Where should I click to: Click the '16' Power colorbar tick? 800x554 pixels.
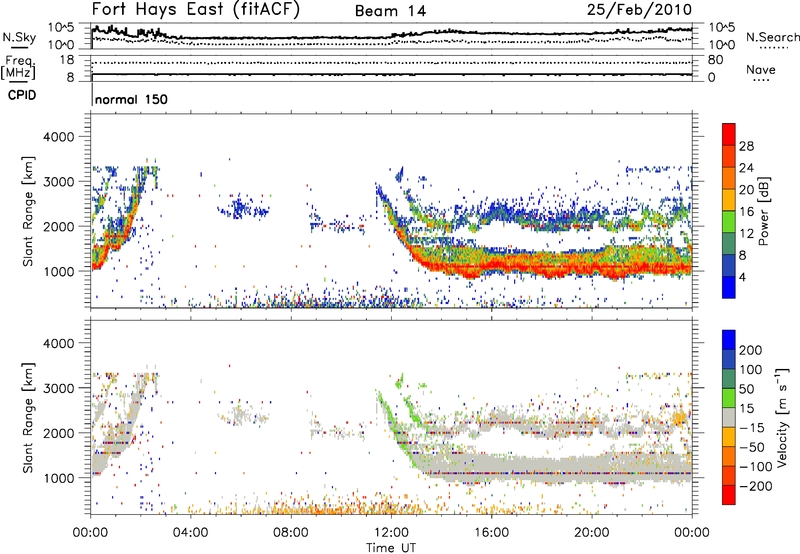click(x=746, y=212)
